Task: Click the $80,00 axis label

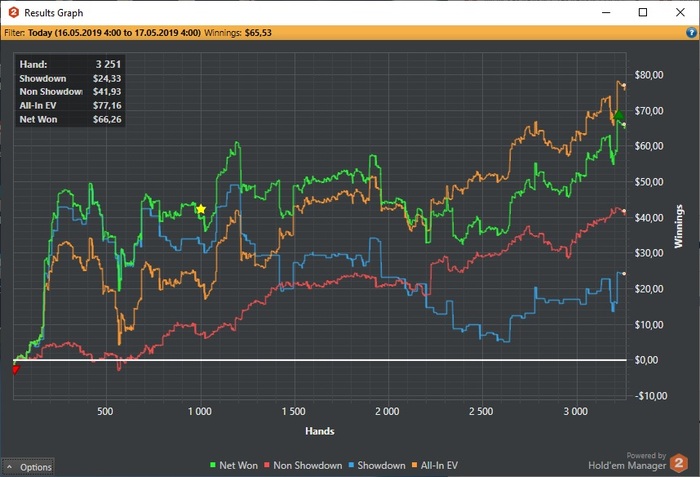Action: [x=649, y=75]
